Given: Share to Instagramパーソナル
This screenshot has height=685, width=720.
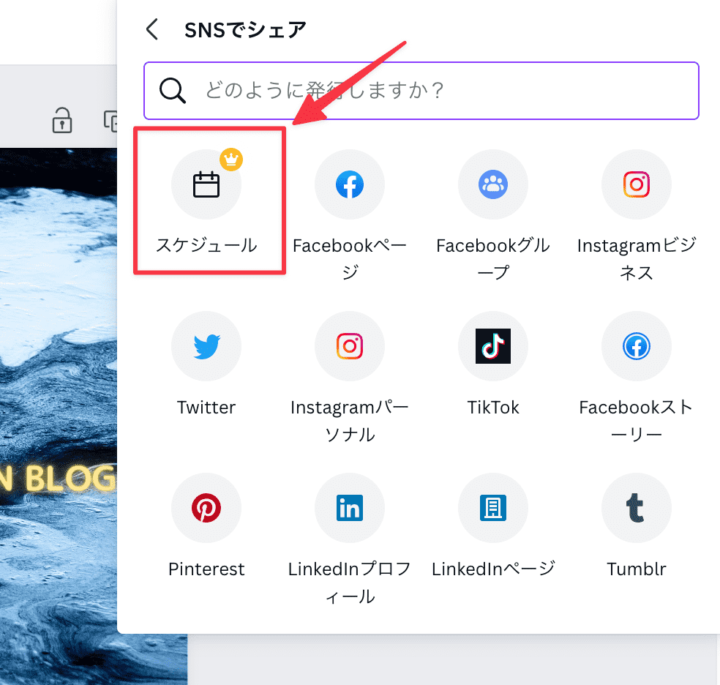Looking at the screenshot, I should point(349,346).
